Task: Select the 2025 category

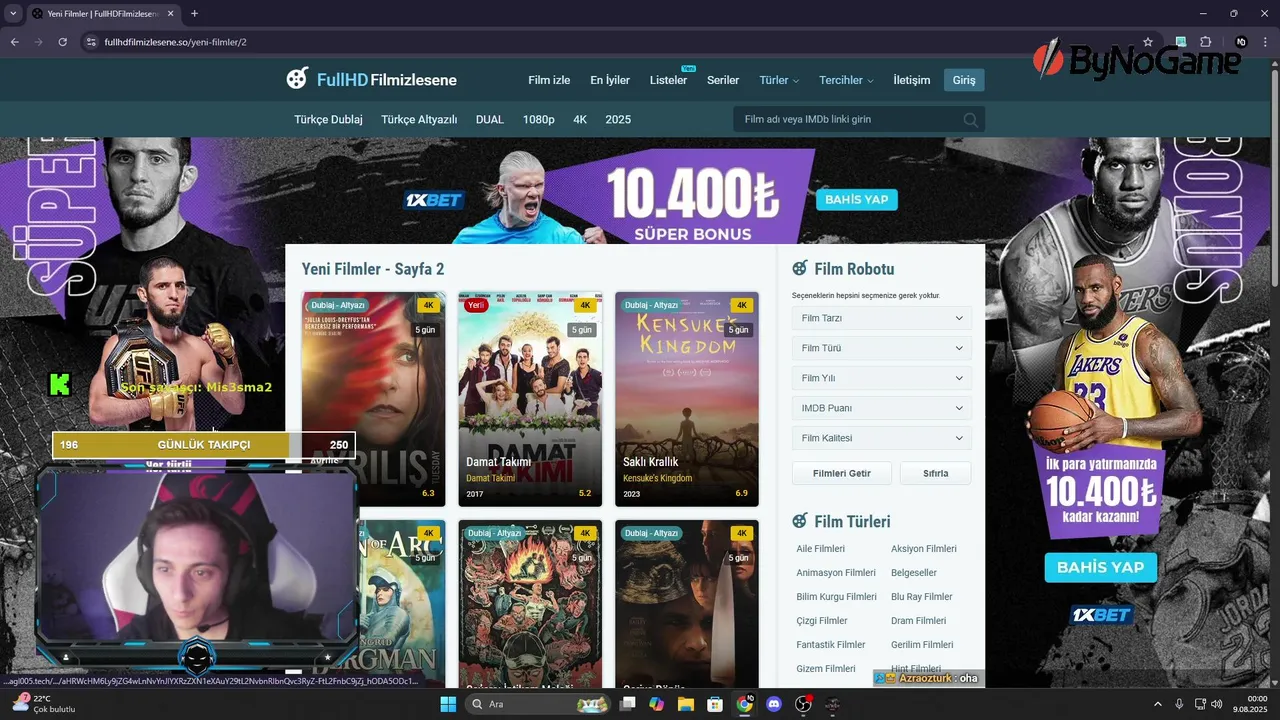Action: [618, 119]
